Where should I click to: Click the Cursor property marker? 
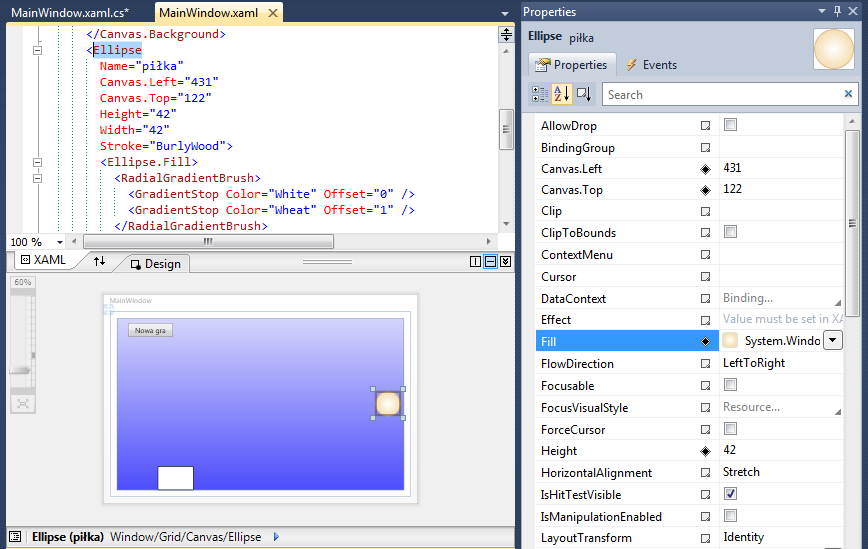[705, 277]
